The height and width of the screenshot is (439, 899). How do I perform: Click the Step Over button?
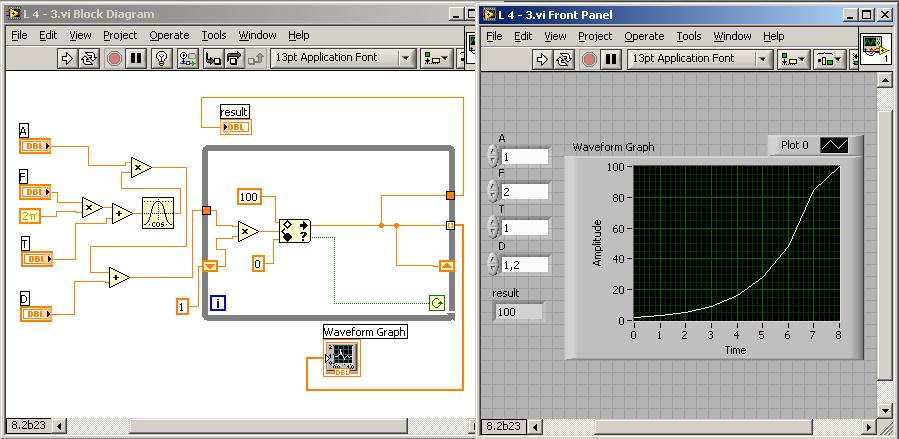(x=233, y=58)
